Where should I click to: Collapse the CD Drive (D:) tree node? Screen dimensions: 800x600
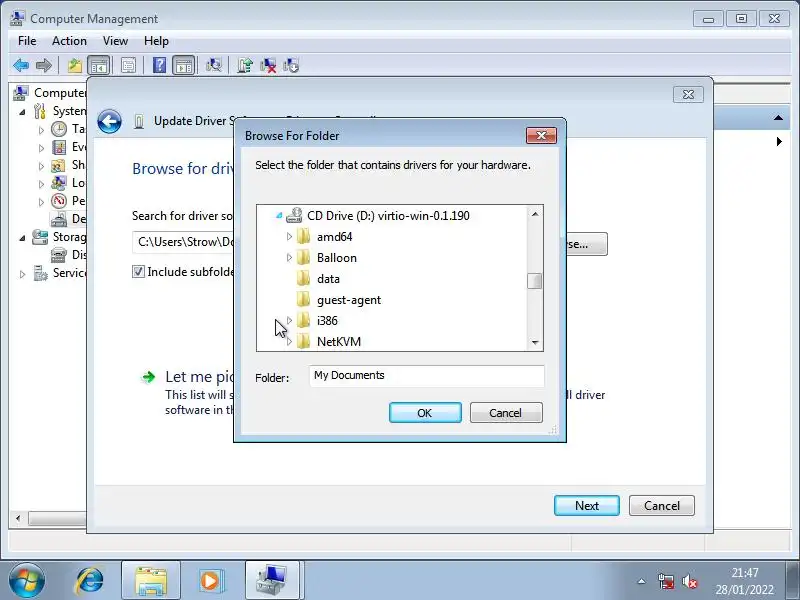[279, 216]
